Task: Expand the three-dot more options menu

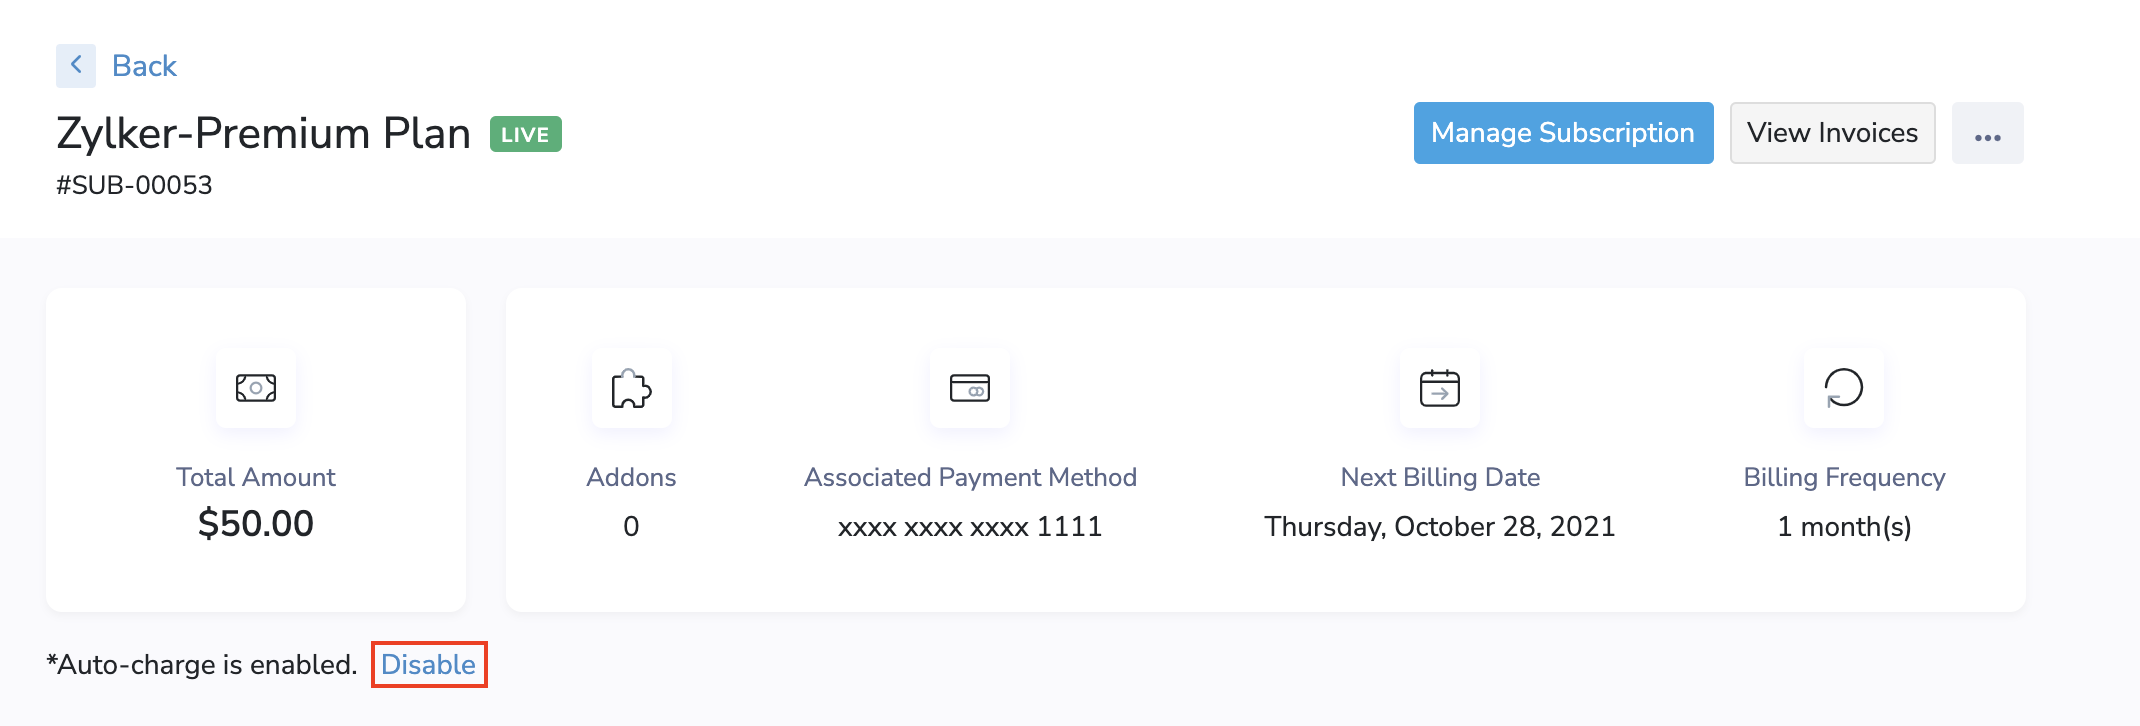Action: (x=1987, y=134)
